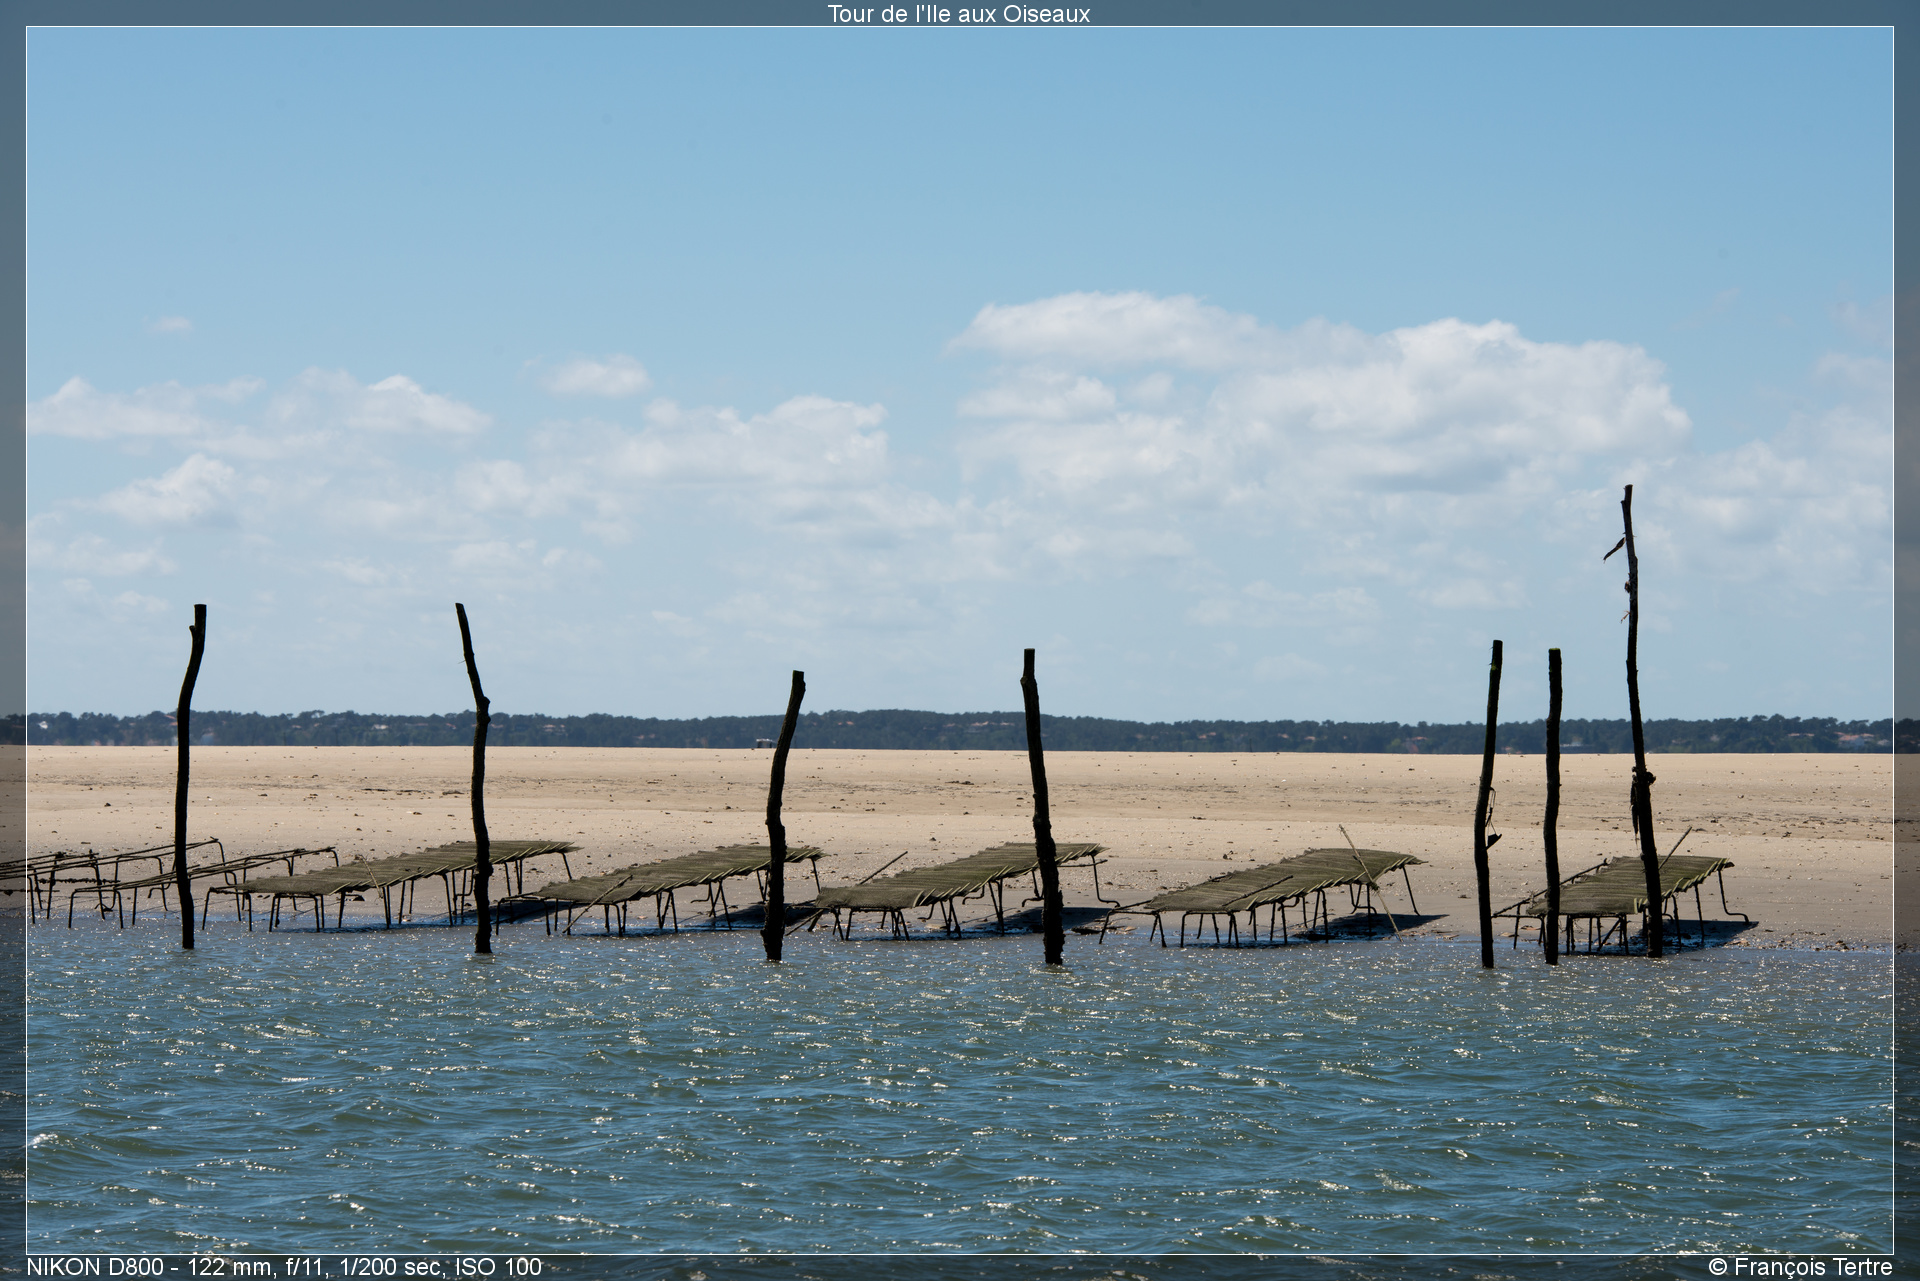Click the '© François Tertre' copyright credit

(1800, 1267)
